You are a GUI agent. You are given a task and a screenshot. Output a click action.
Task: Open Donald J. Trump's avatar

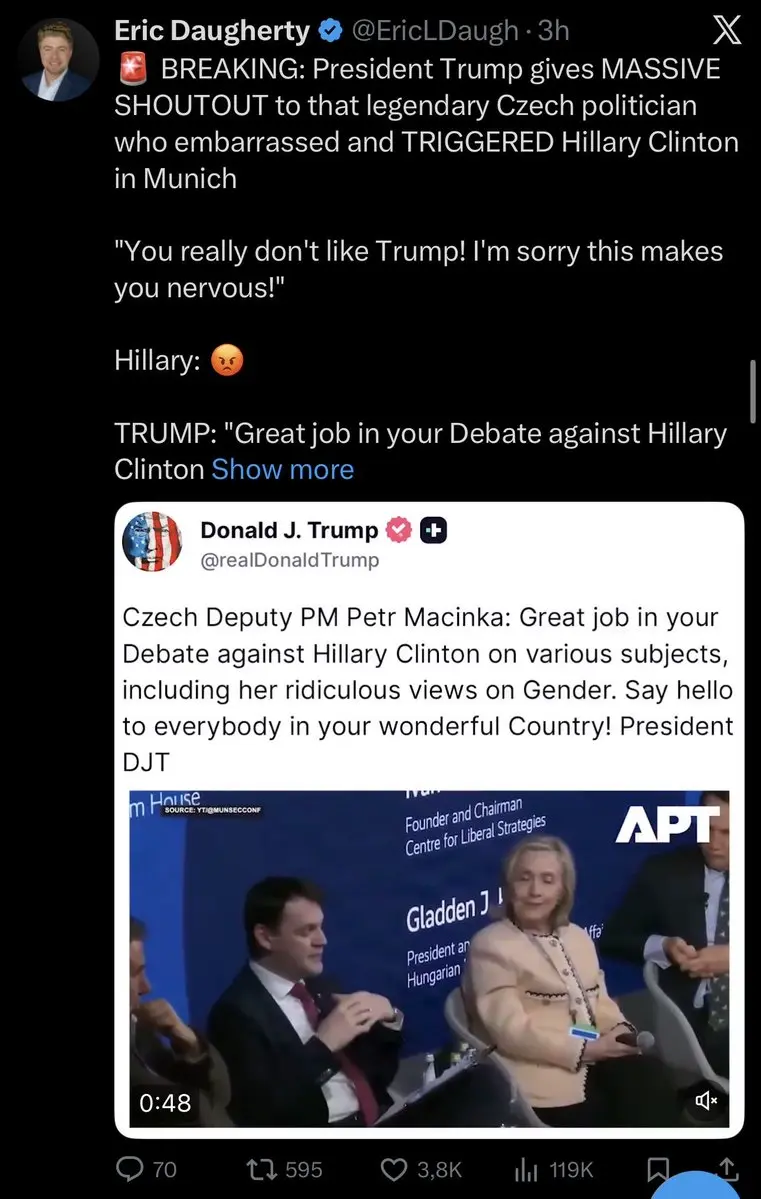[152, 542]
